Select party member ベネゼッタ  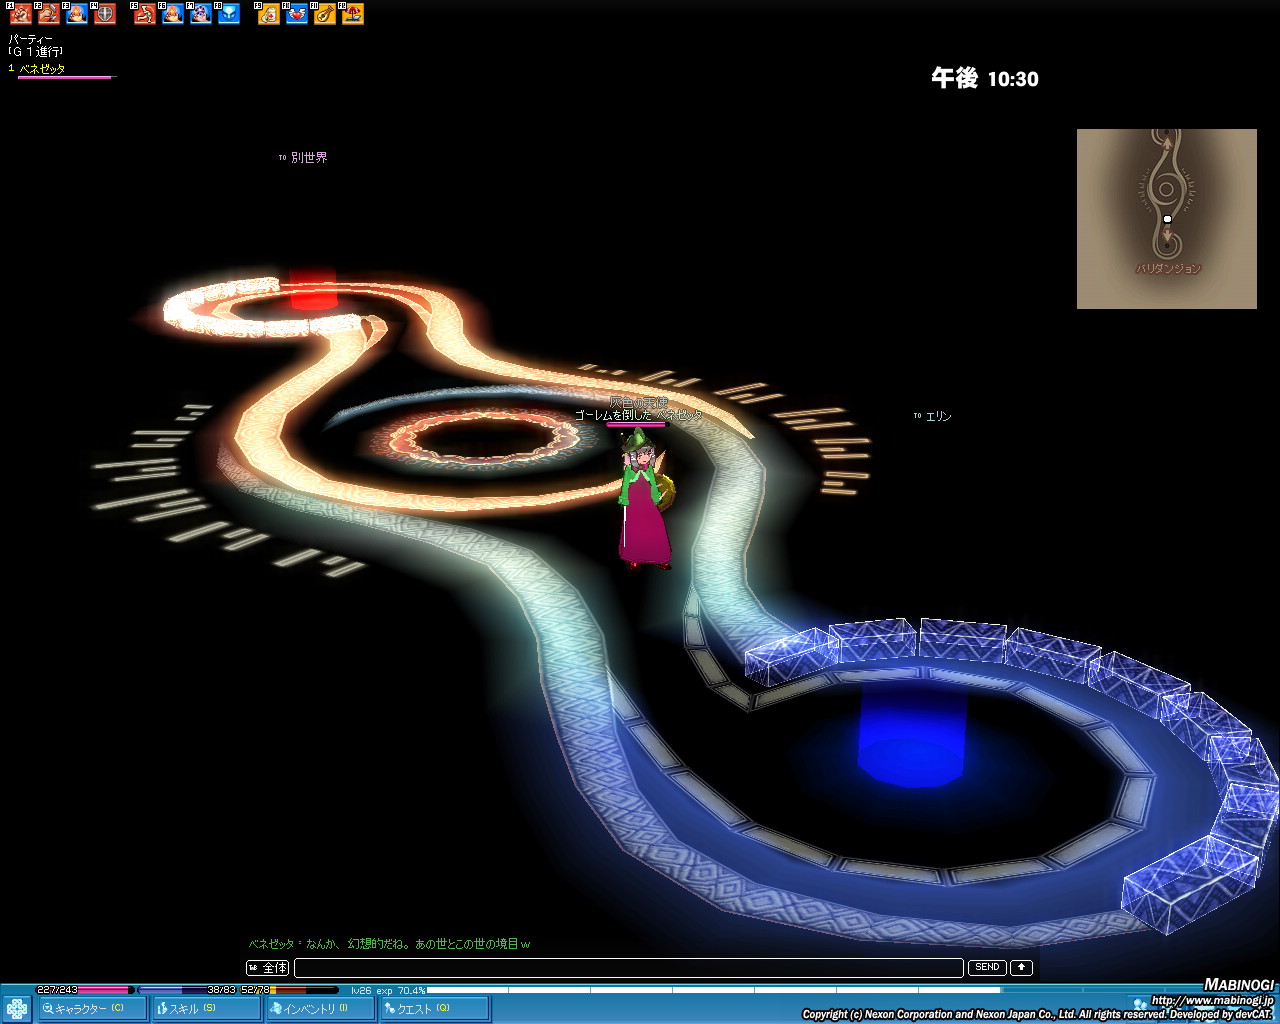pos(42,68)
